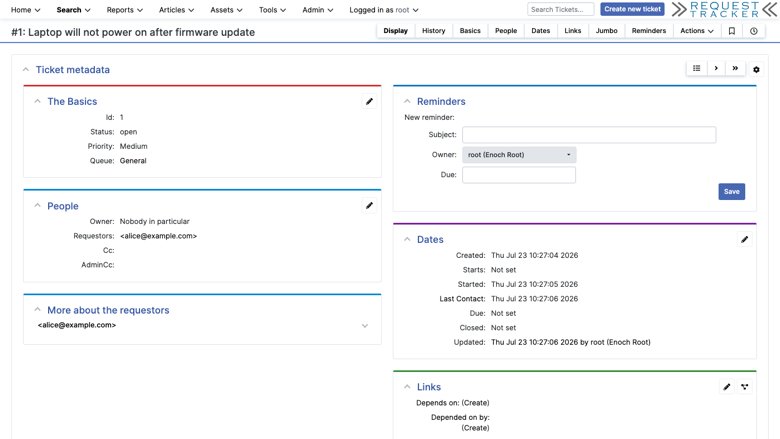Collapse the Dates panel
780x439 pixels.
pos(407,240)
